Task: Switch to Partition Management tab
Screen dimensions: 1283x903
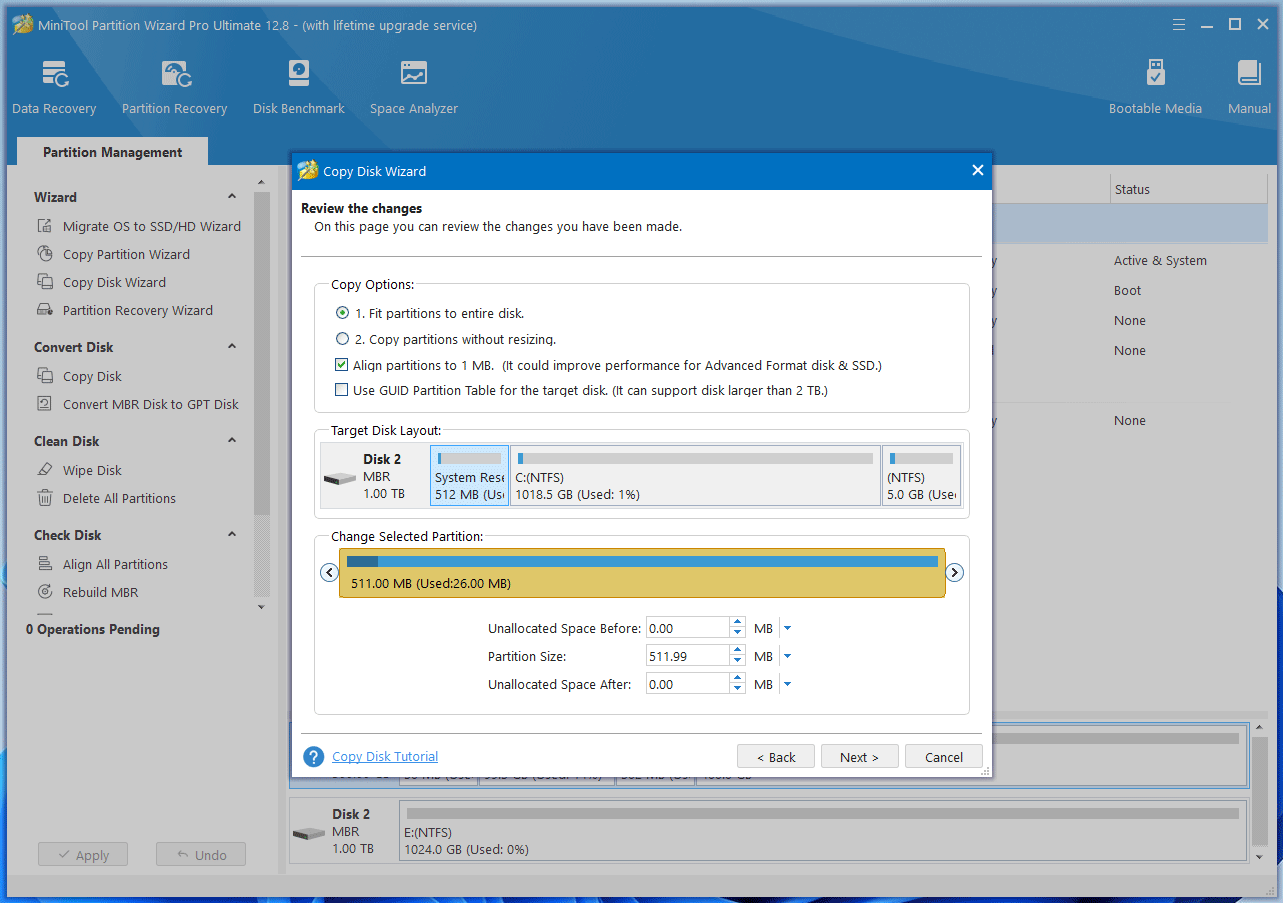Action: (x=112, y=152)
